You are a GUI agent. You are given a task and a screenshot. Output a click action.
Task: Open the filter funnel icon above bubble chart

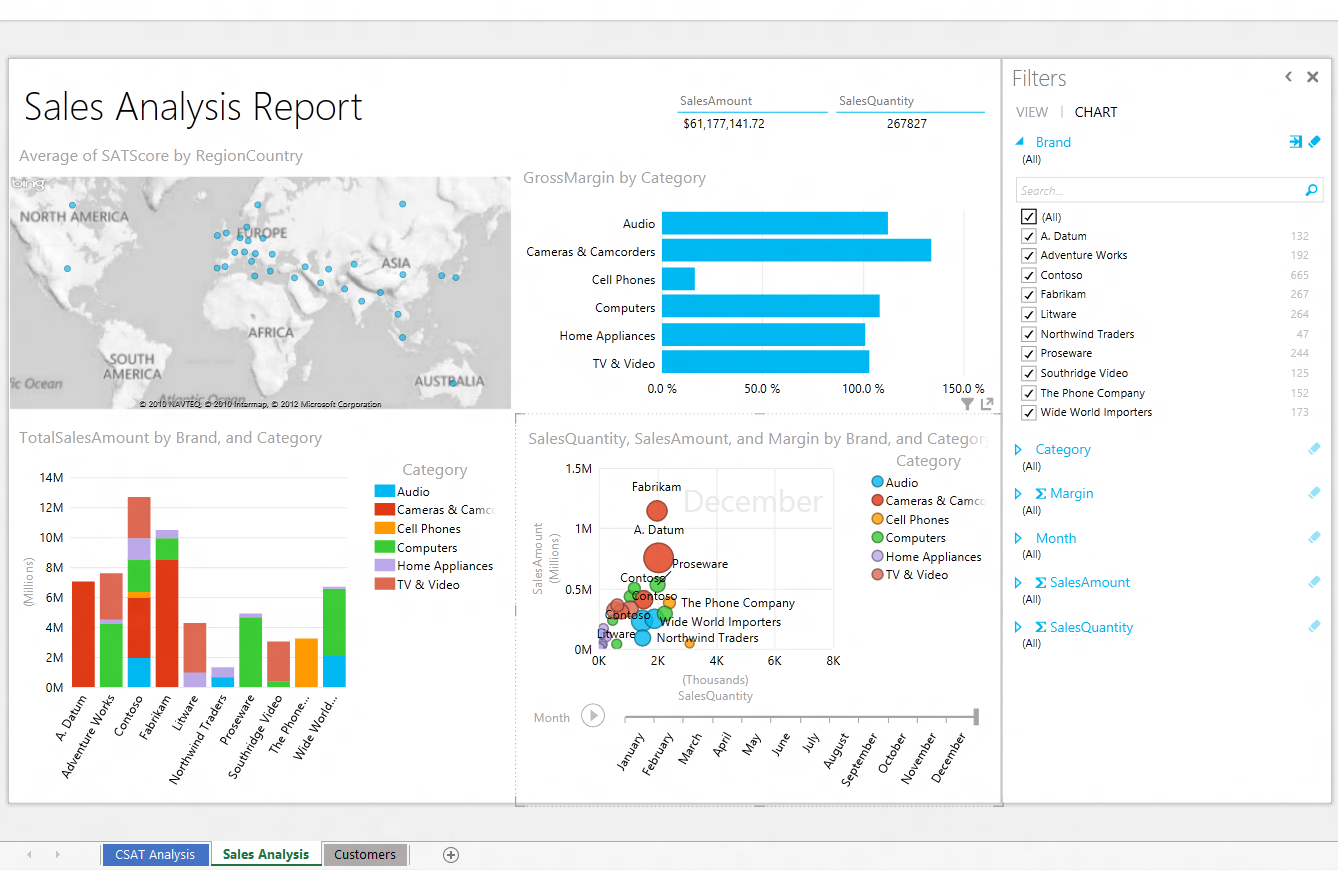967,404
